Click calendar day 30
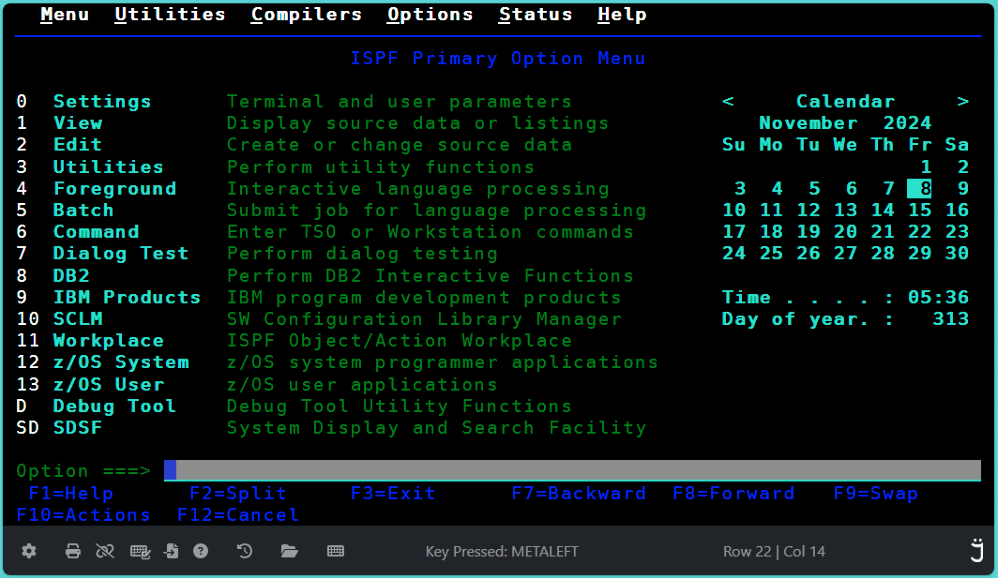This screenshot has height=578, width=998. click(957, 253)
